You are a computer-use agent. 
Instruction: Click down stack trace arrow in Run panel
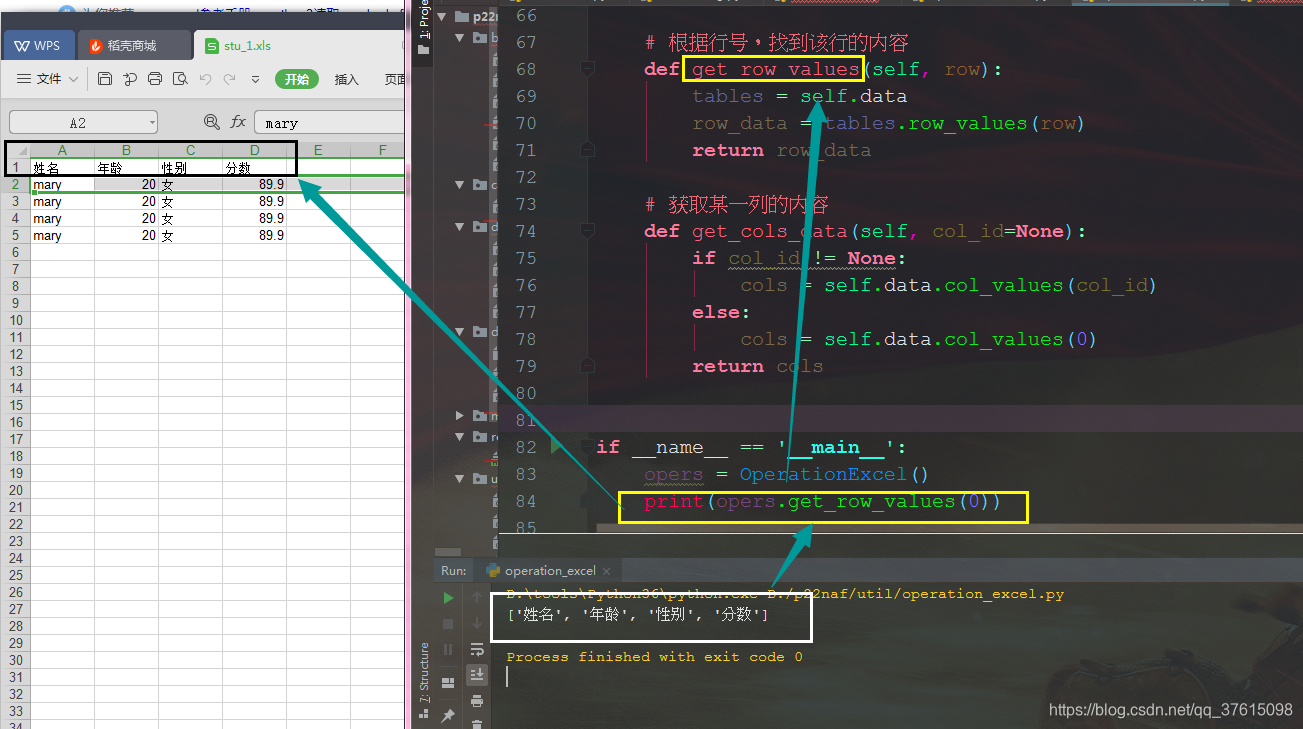[477, 624]
